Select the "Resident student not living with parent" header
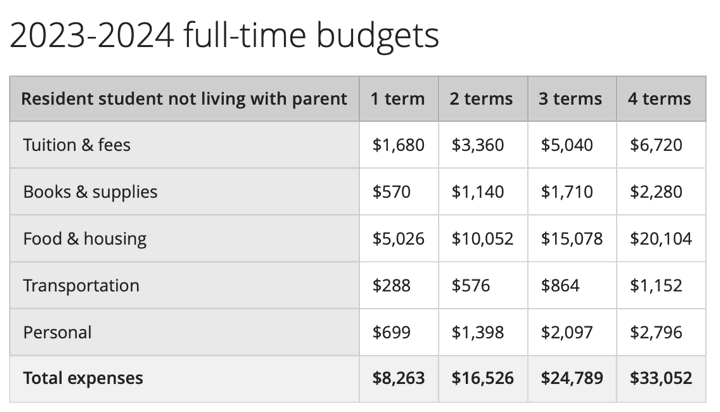 (x=184, y=99)
